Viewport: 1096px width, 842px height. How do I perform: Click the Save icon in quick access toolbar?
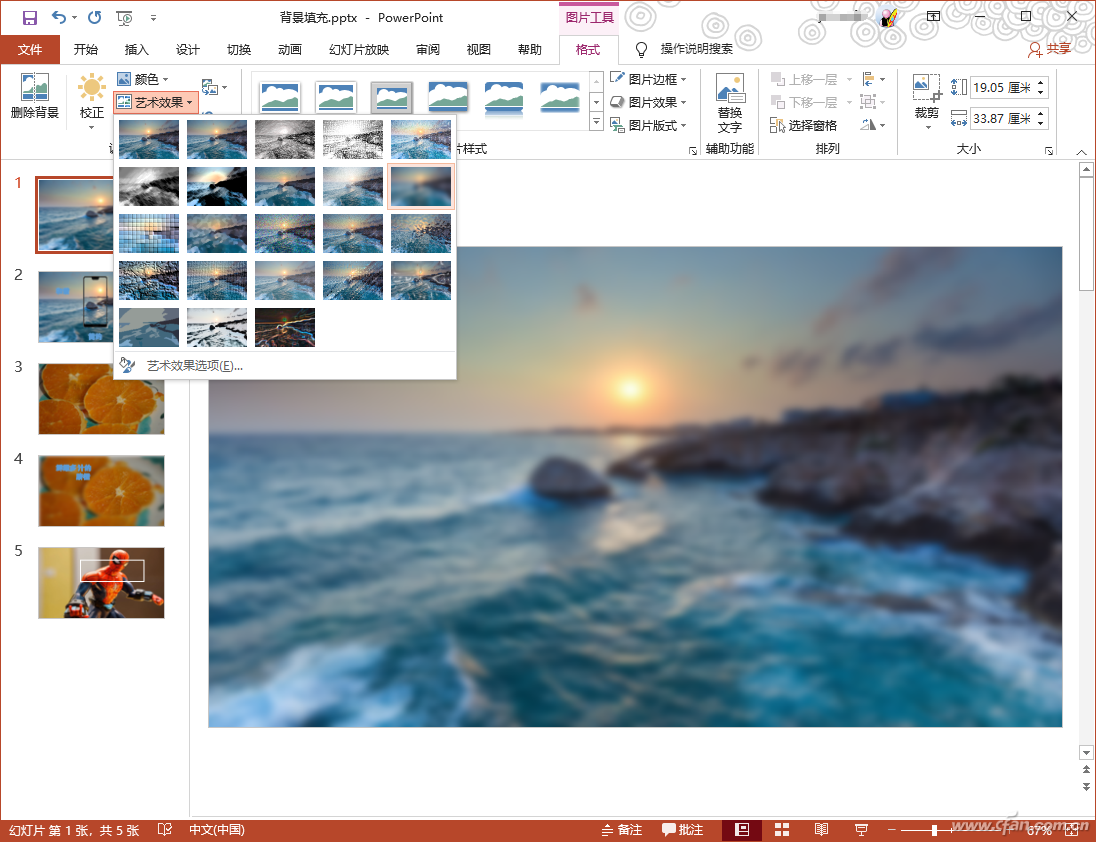coord(29,17)
